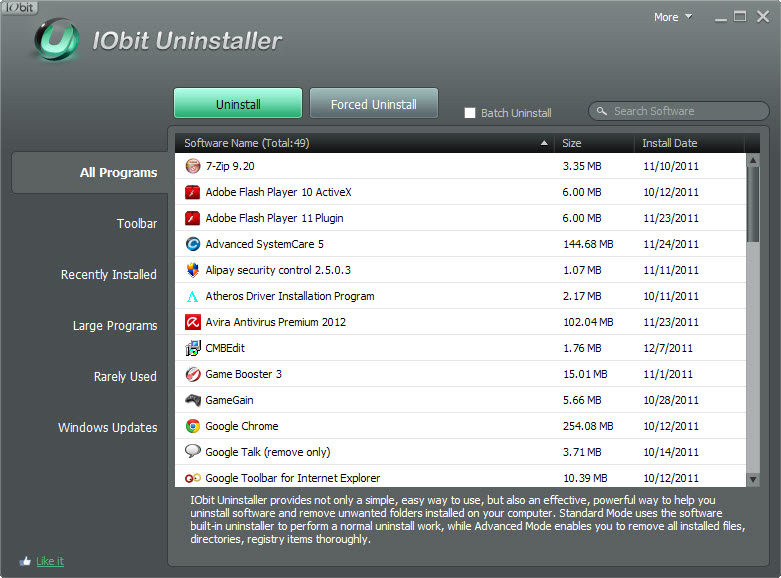Screen dimensions: 781x578
Task: Click the Avira Antivirus Premium icon
Action: (193, 322)
